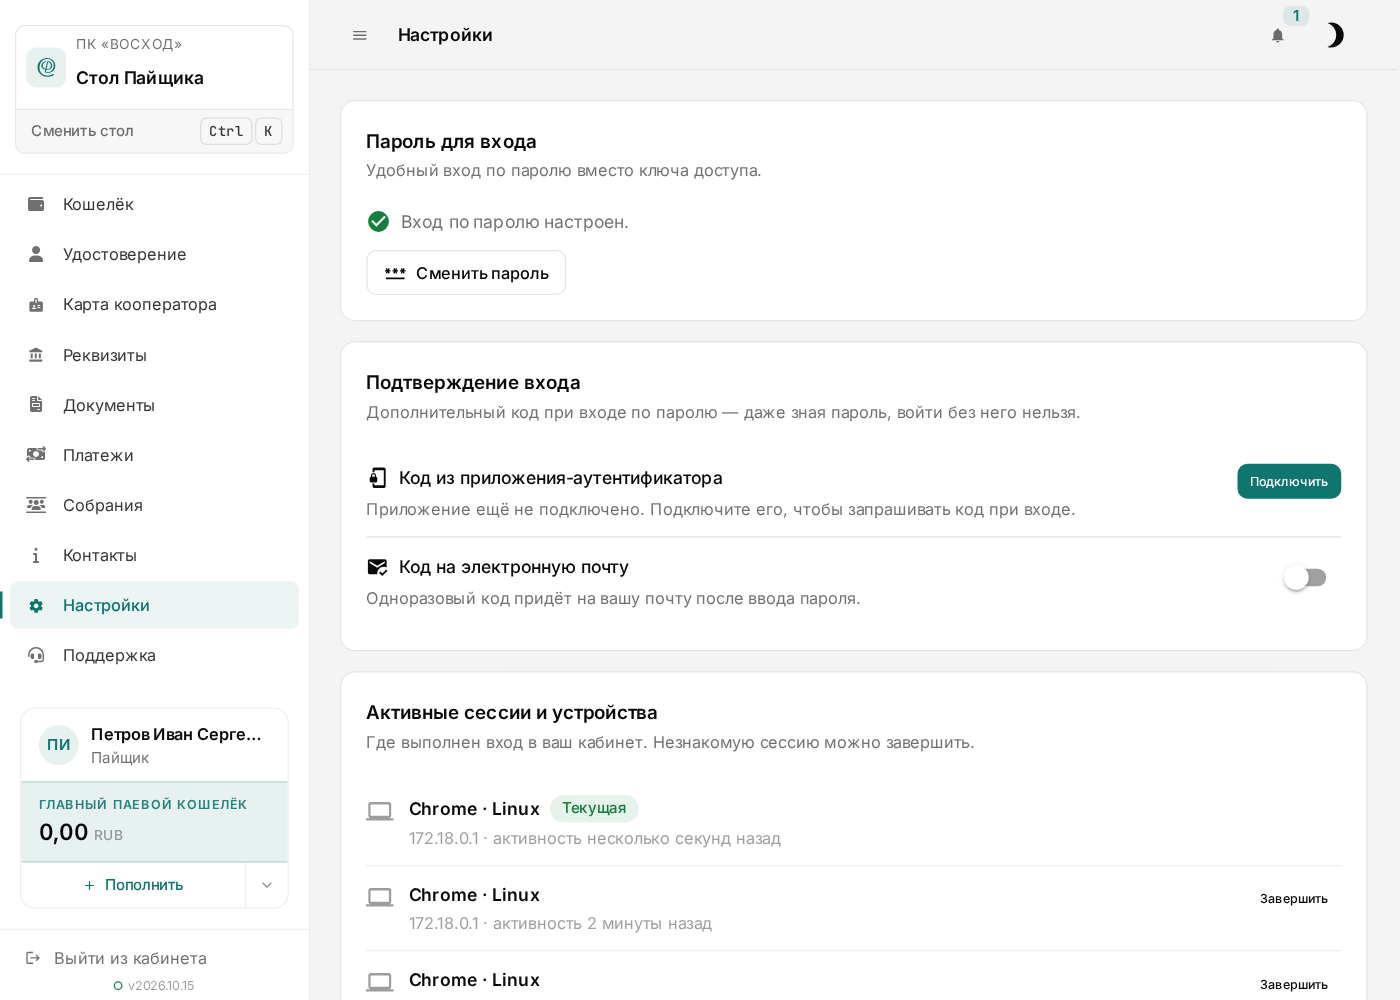
Task: Open user card Петров Иван Серге...
Action: [x=155, y=745]
